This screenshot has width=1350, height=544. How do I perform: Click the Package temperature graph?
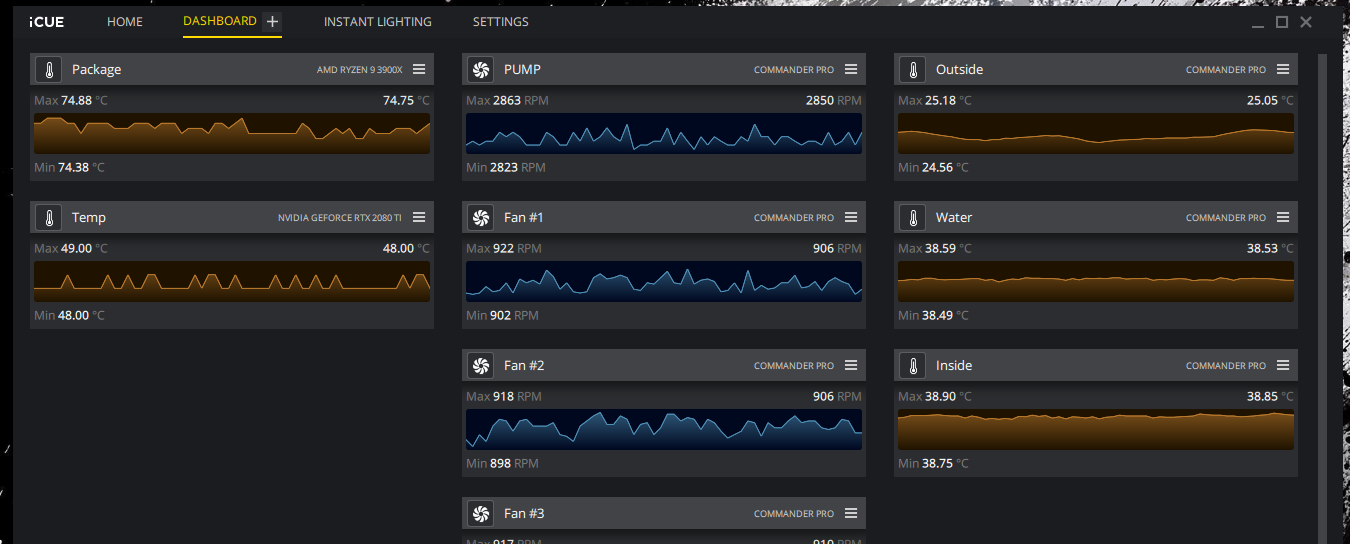232,133
